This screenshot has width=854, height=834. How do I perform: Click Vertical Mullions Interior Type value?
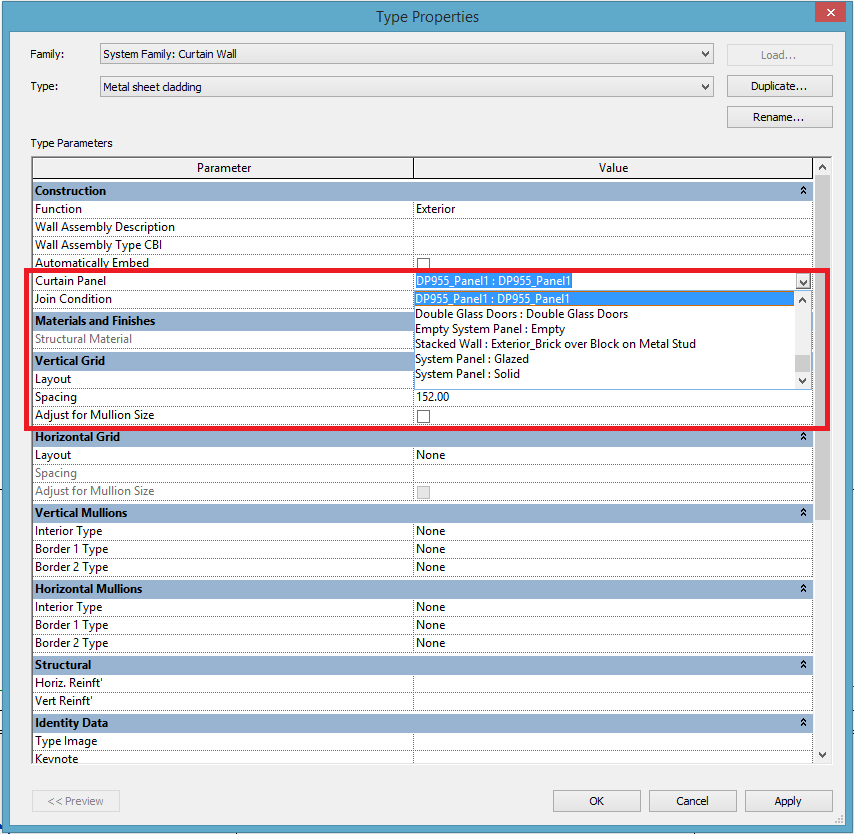(x=613, y=531)
